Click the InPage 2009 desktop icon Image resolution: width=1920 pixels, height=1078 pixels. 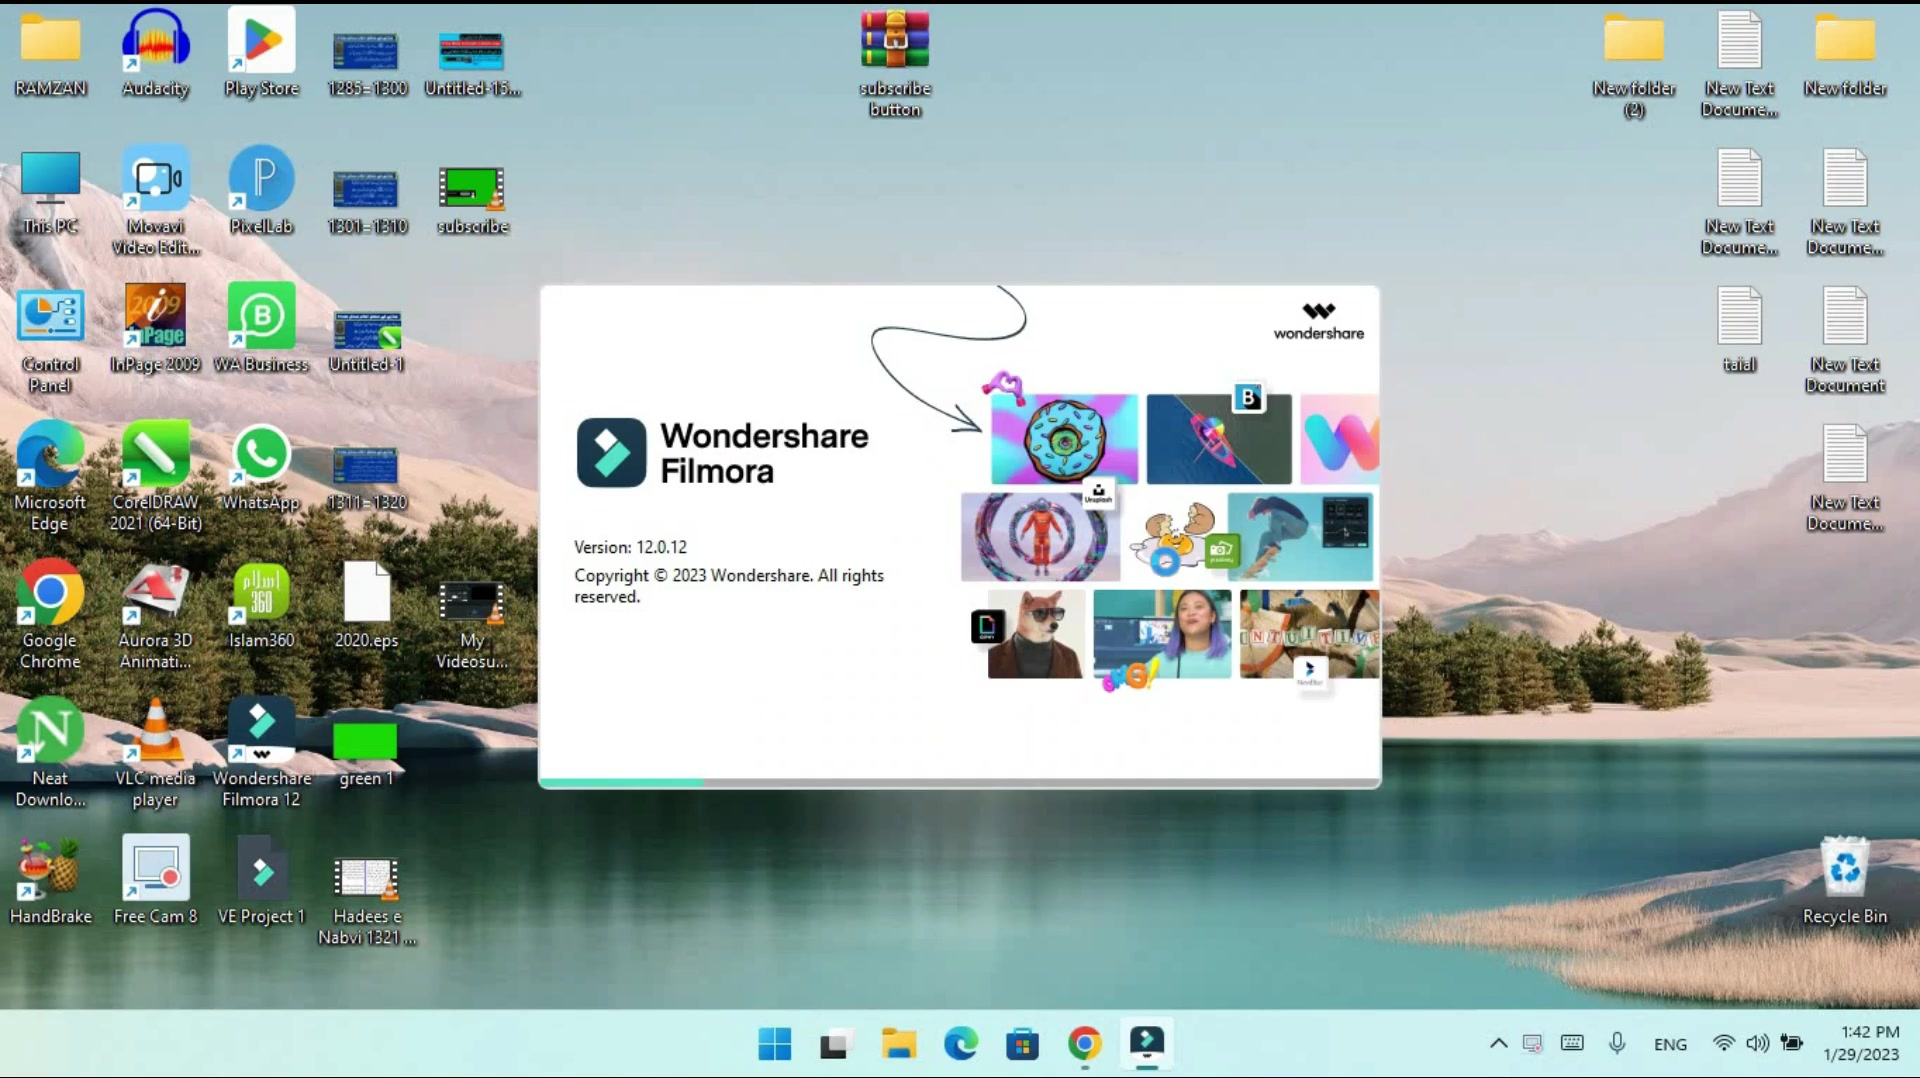coord(155,329)
